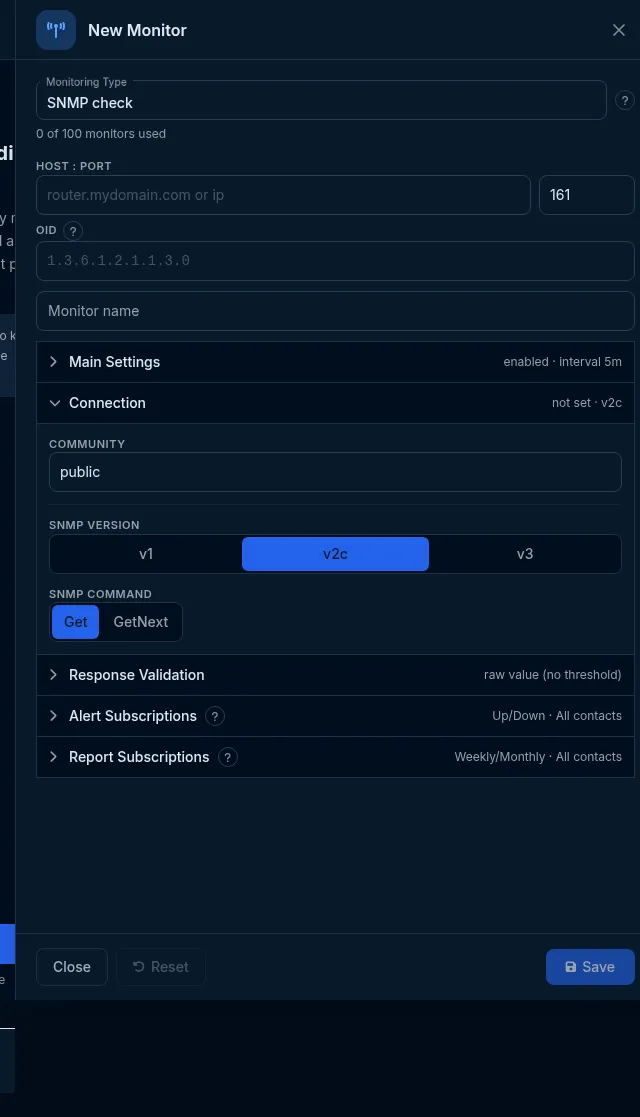This screenshot has width=640, height=1117.
Task: Select SNMP version v3
Action: [x=525, y=554]
